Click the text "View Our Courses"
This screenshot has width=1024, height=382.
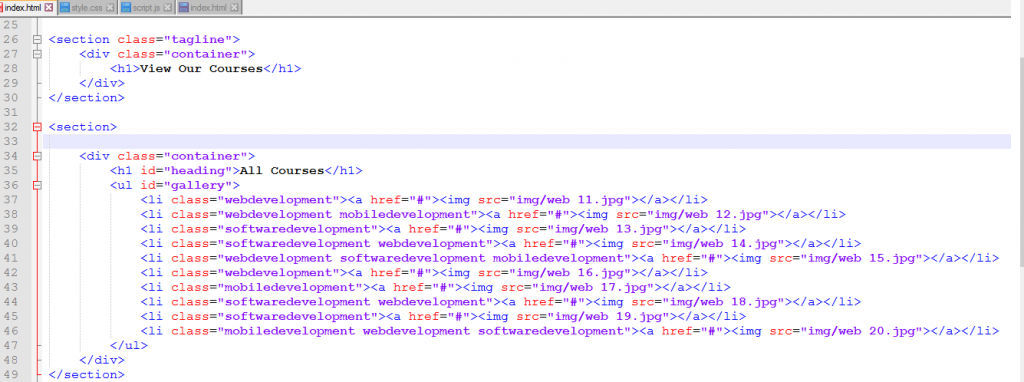point(202,69)
